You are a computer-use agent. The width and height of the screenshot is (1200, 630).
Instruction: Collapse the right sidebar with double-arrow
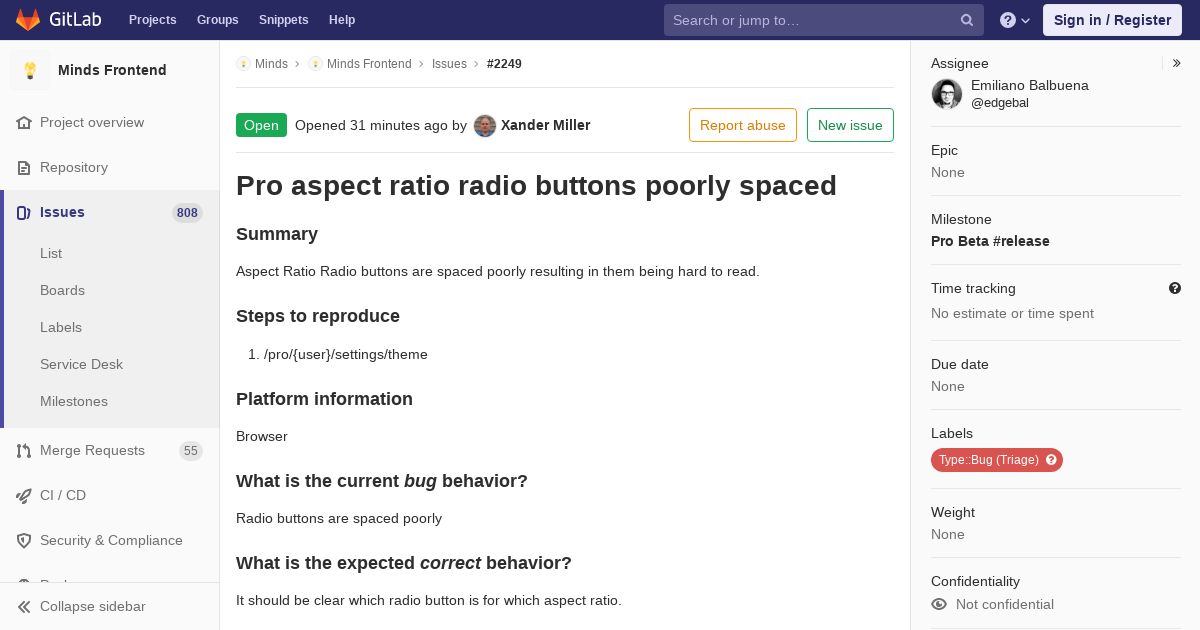1177,63
